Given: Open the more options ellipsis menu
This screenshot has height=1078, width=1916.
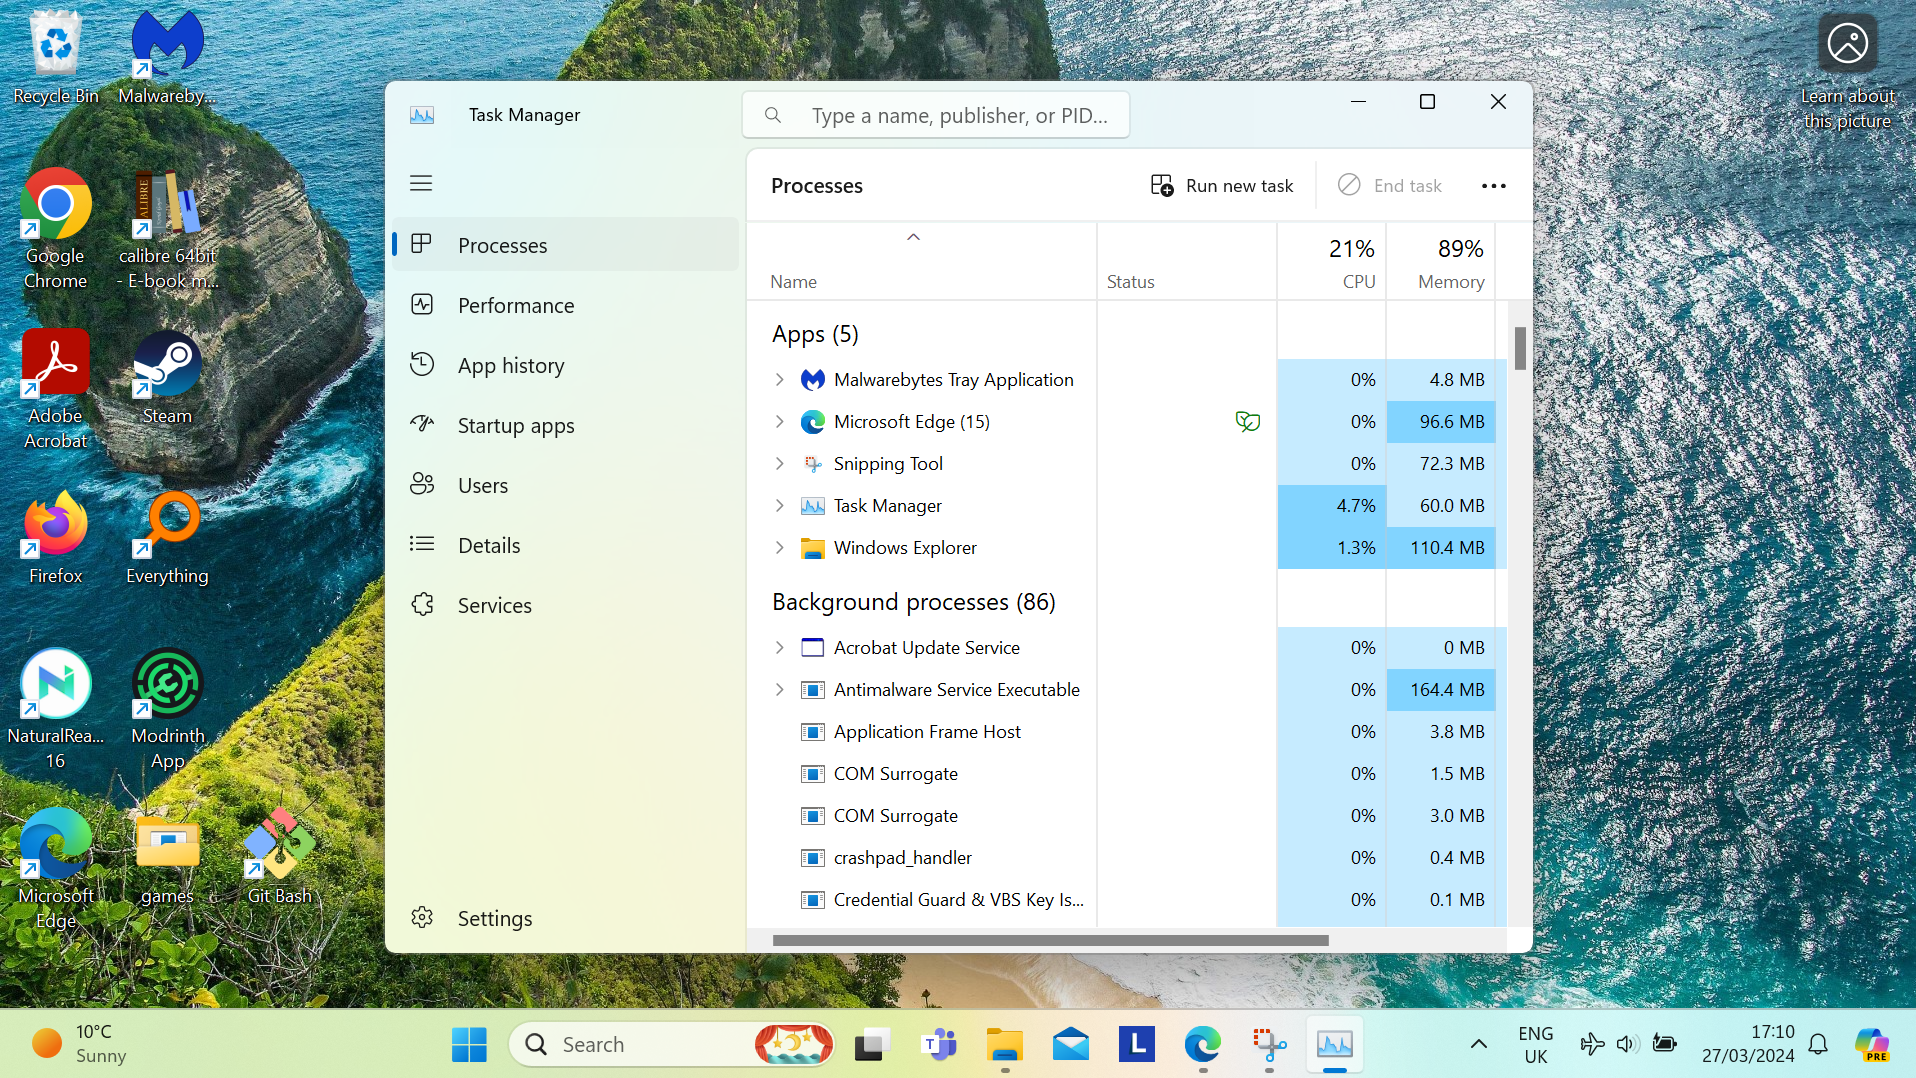Looking at the screenshot, I should pos(1493,185).
